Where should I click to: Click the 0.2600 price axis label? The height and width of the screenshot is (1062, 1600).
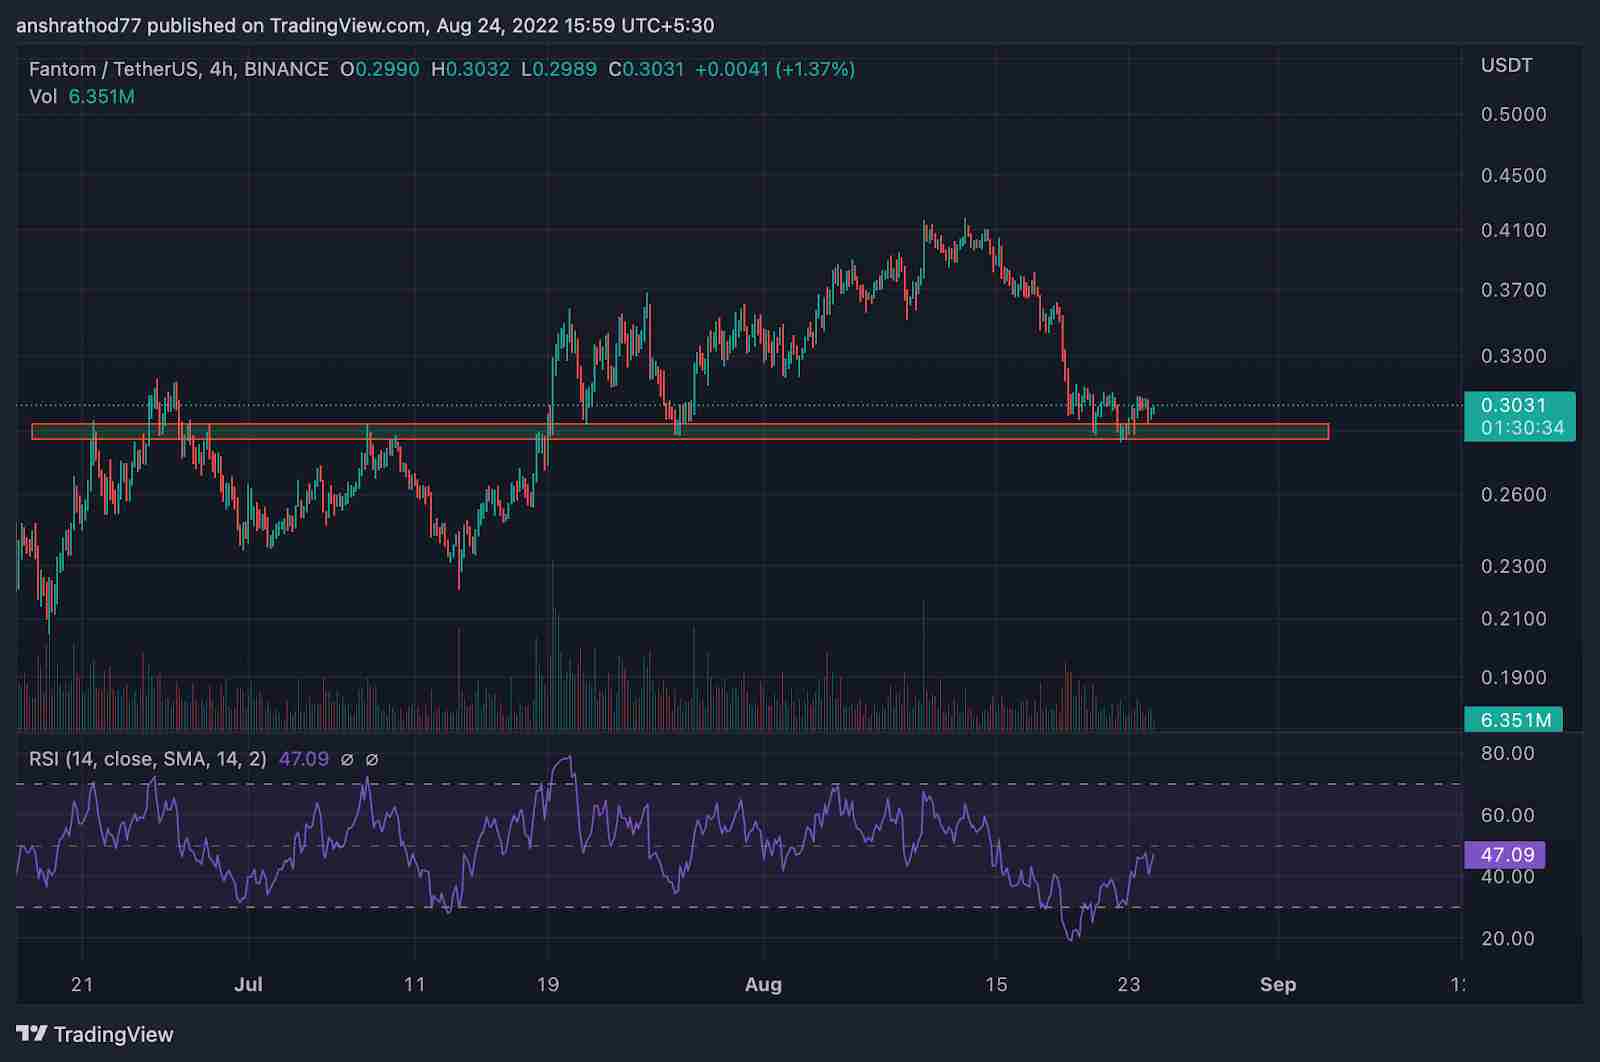click(1513, 495)
